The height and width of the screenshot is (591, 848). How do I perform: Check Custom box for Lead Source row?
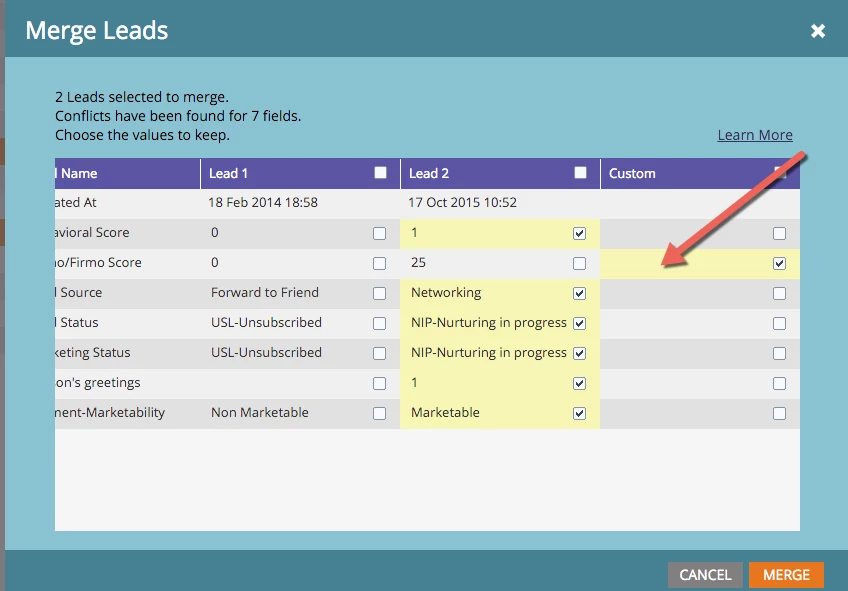tap(779, 293)
